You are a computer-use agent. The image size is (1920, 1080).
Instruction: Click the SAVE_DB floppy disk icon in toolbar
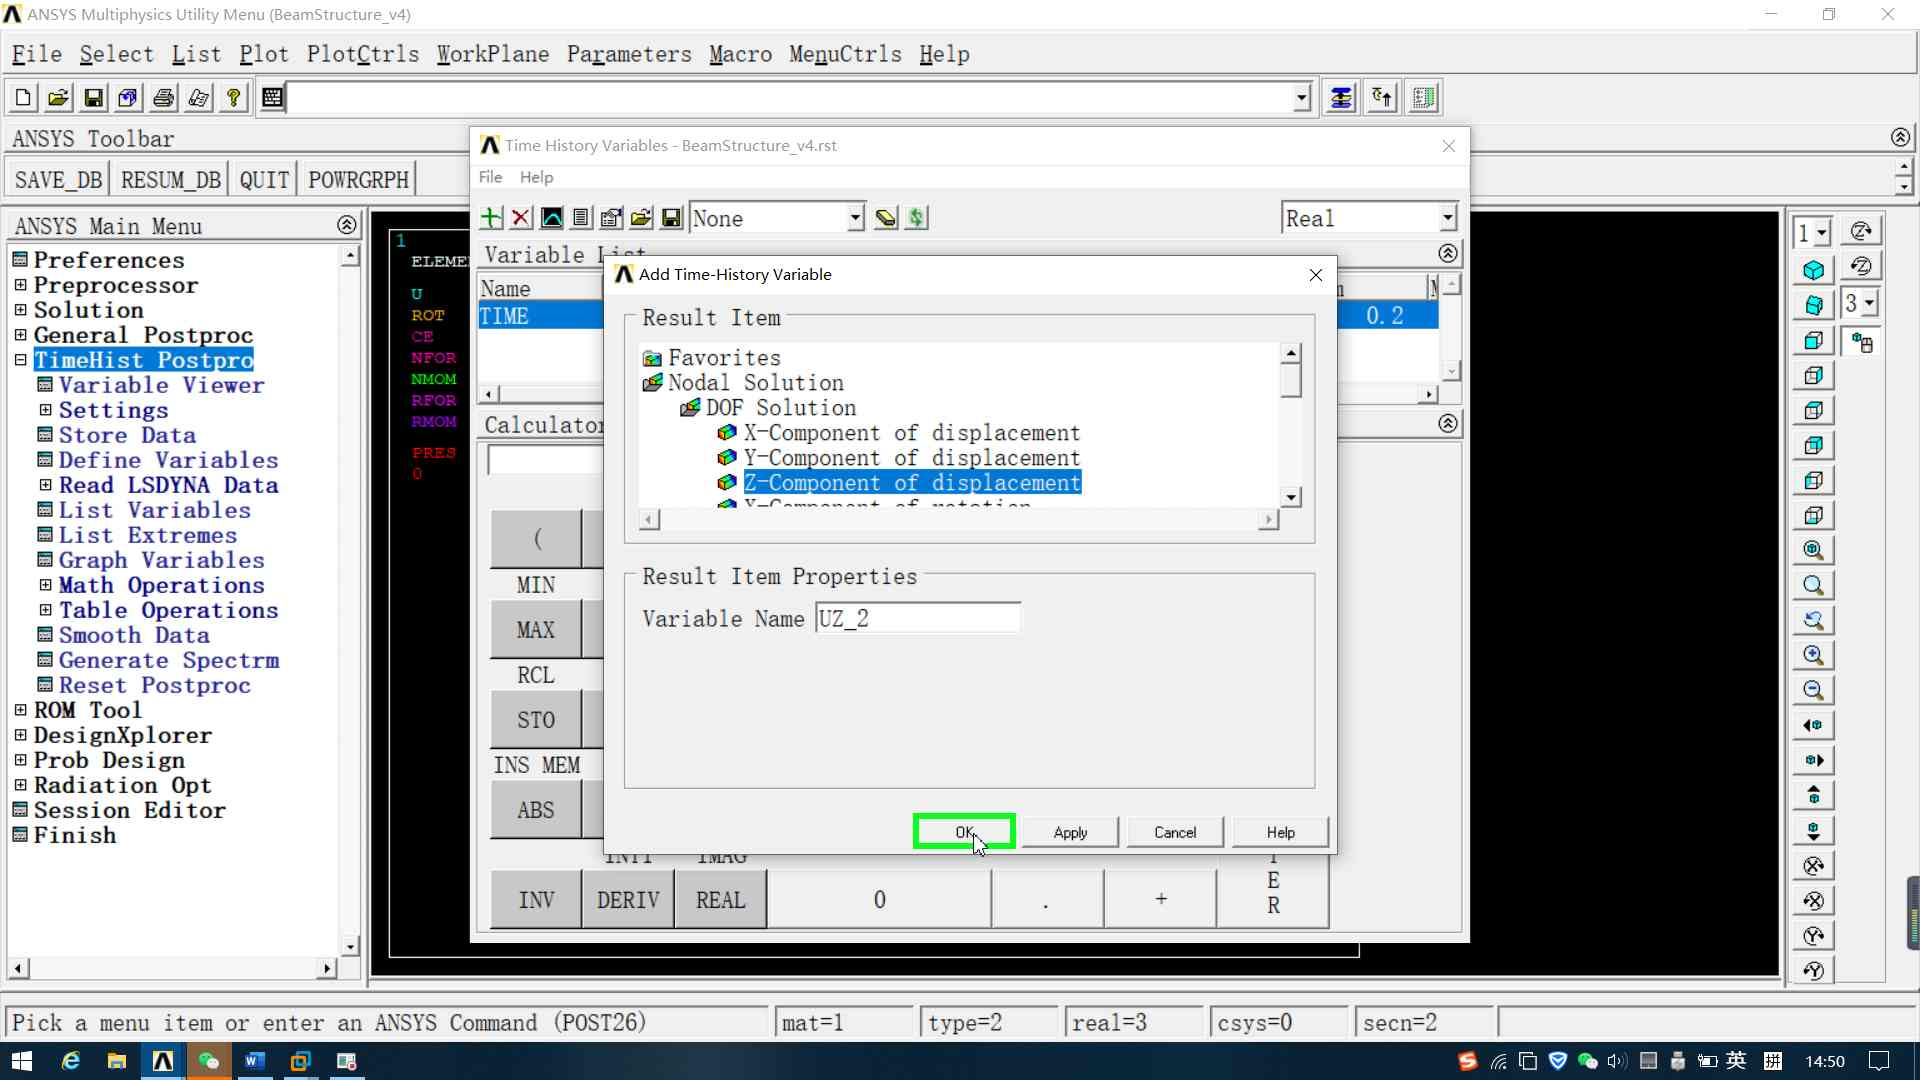93,98
